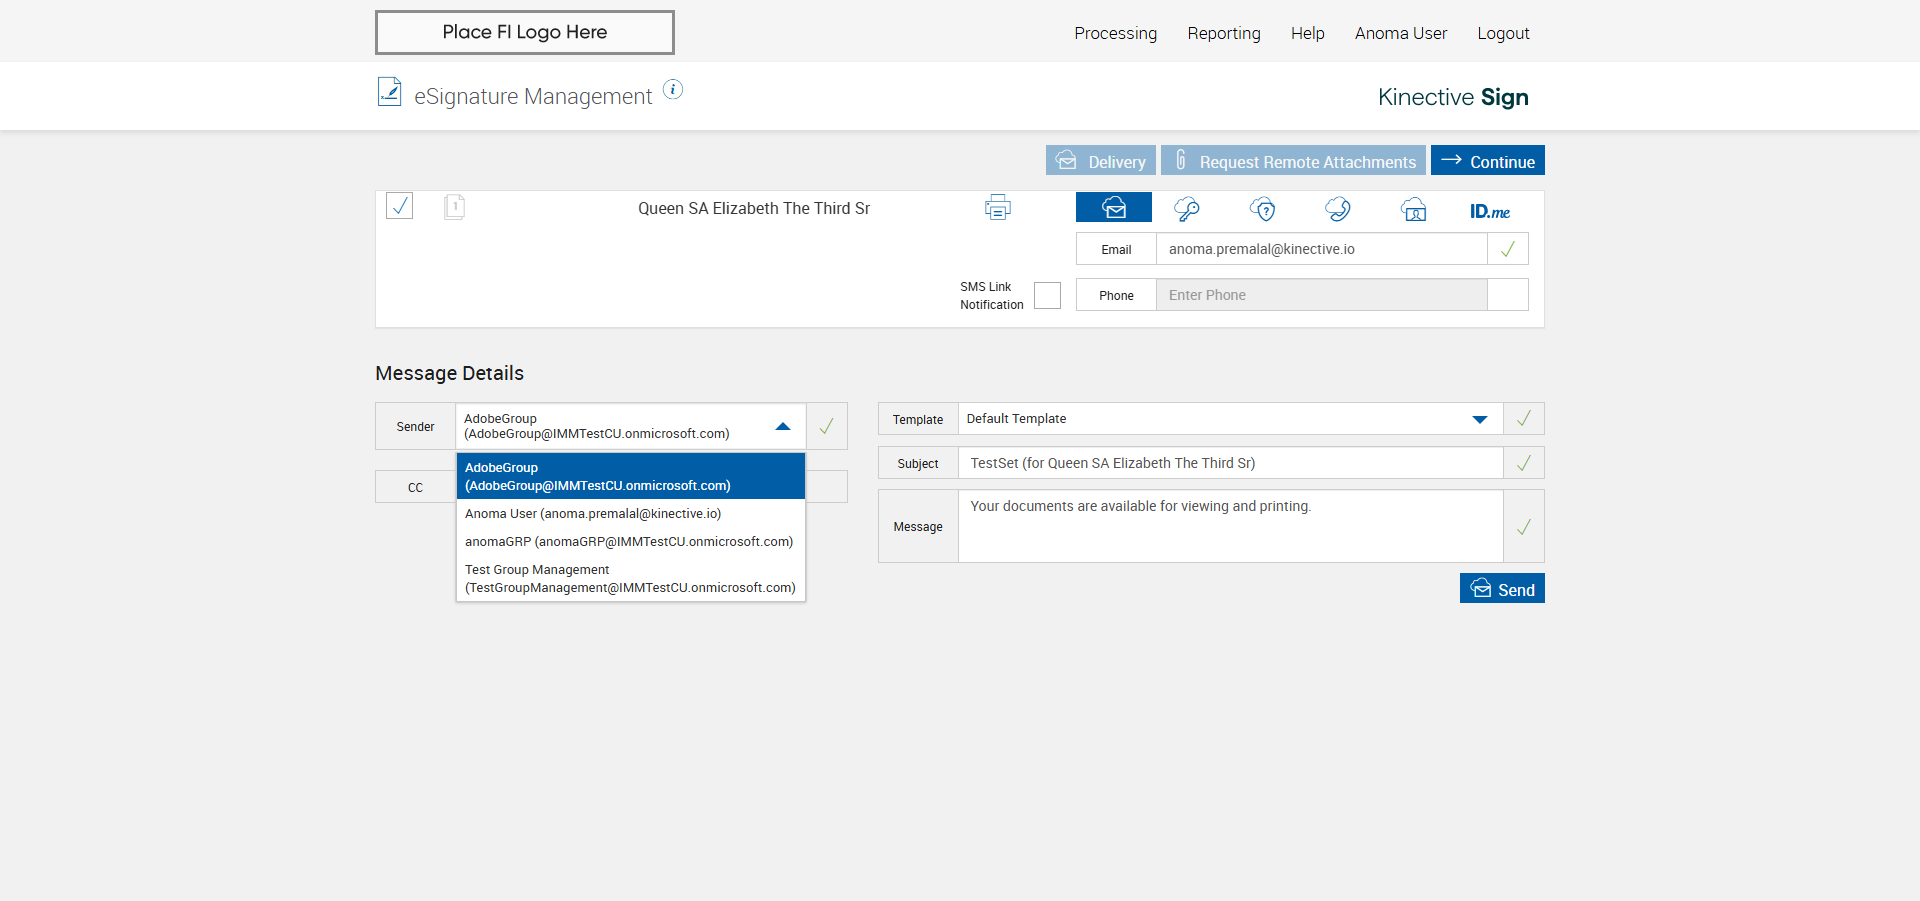Viewport: 1920px width, 901px height.
Task: Choose the cloud phone authentication icon
Action: [1338, 209]
